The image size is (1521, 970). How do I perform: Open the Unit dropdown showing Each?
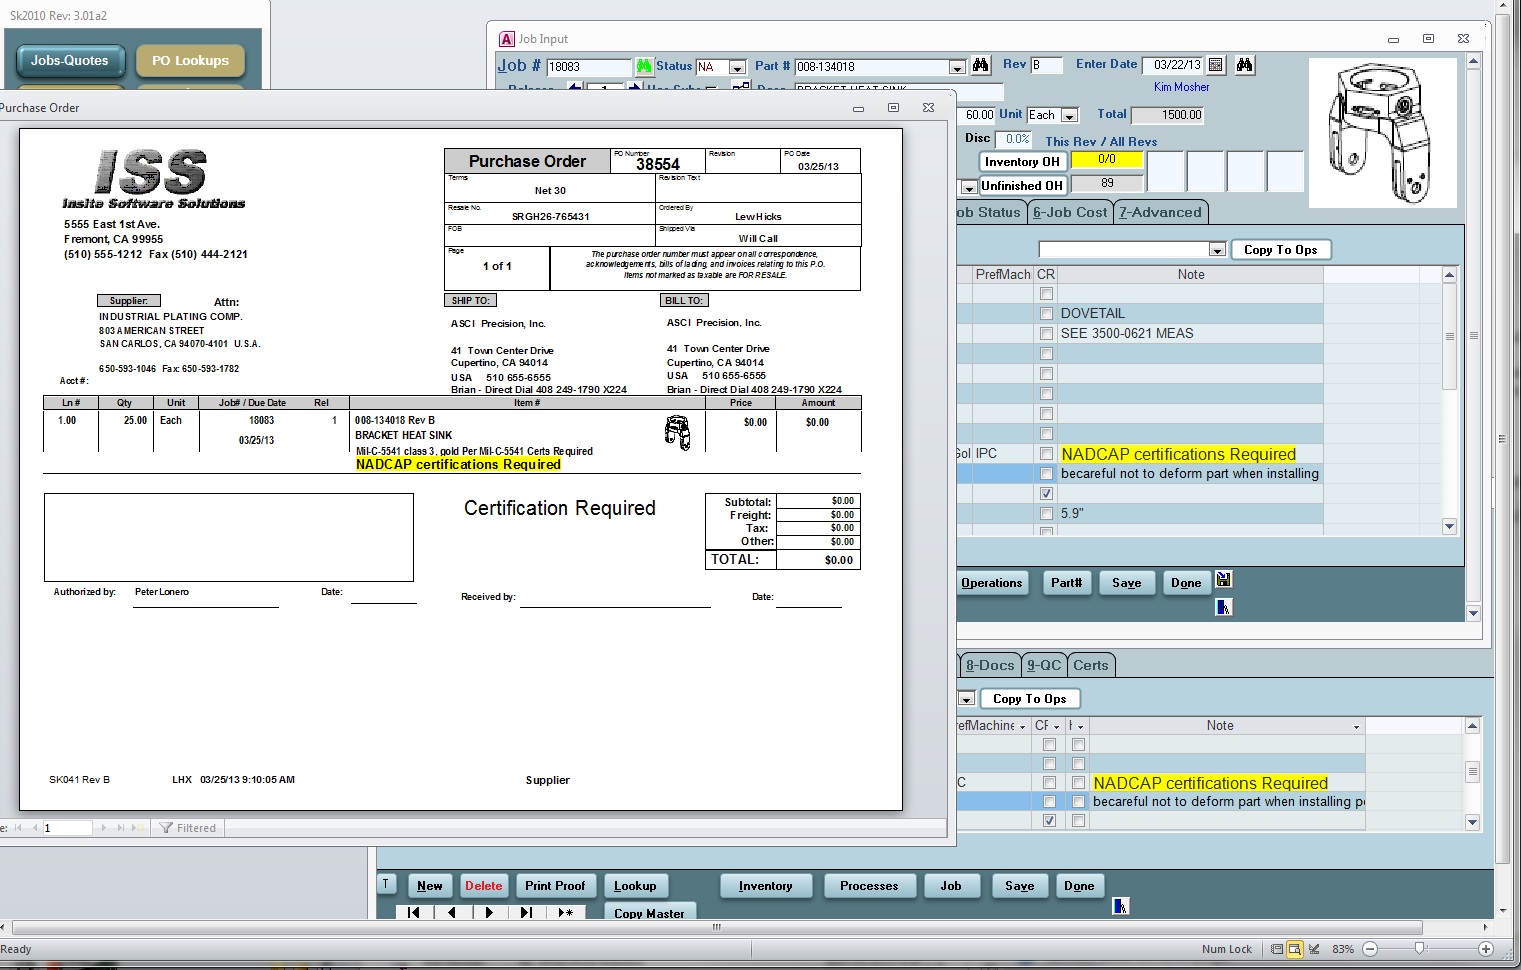(x=1070, y=115)
